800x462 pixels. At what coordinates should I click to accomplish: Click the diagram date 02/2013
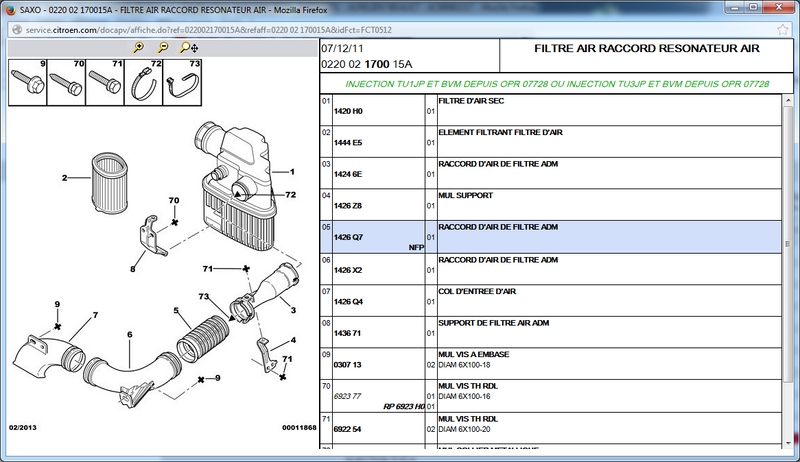pyautogui.click(x=22, y=427)
